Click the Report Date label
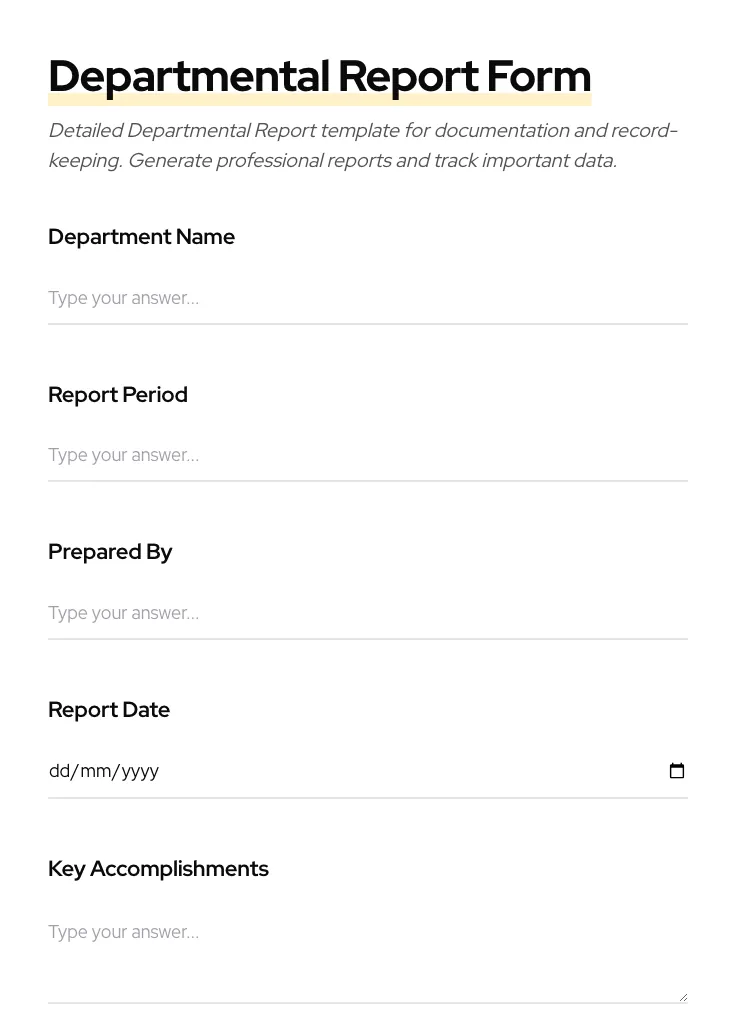The height and width of the screenshot is (1024, 736). tap(109, 709)
